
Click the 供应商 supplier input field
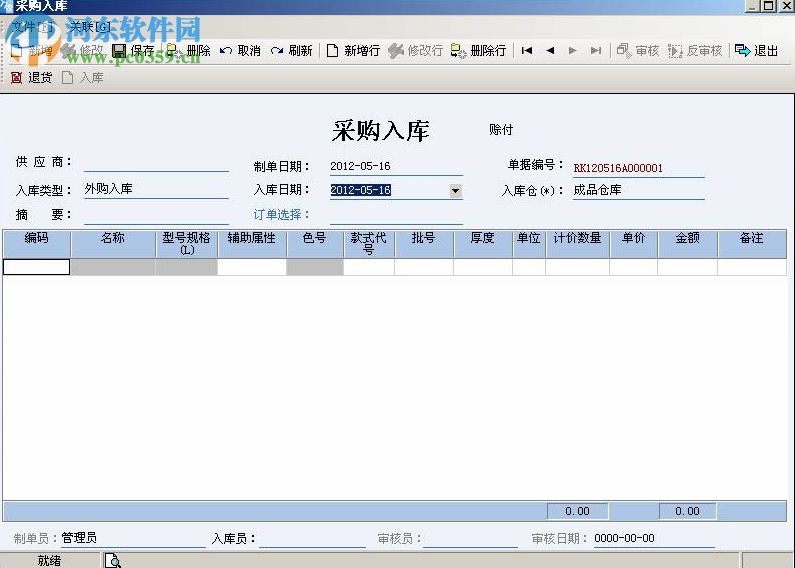tap(156, 163)
